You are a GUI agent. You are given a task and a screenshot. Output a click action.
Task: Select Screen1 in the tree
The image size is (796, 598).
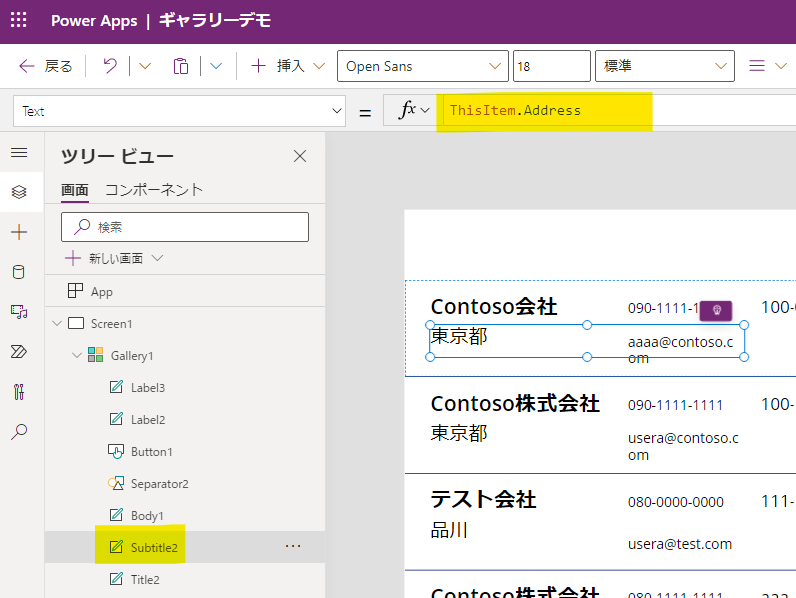tap(111, 323)
